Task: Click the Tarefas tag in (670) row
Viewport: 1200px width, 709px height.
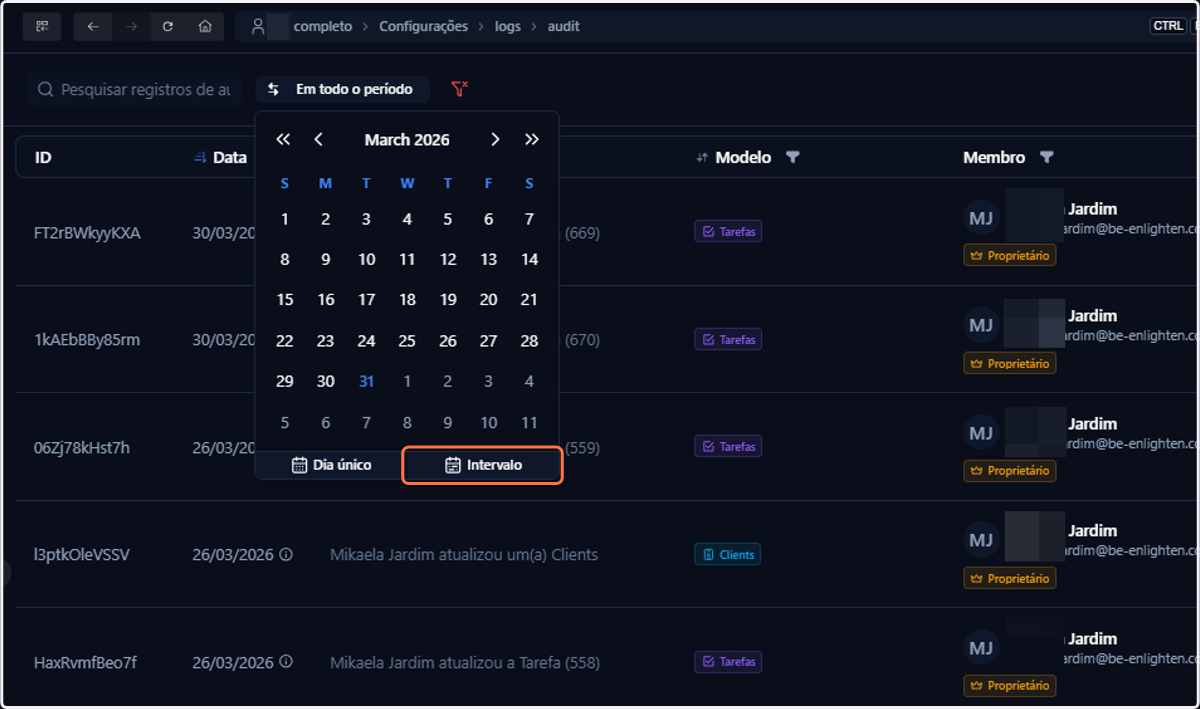Action: point(728,340)
